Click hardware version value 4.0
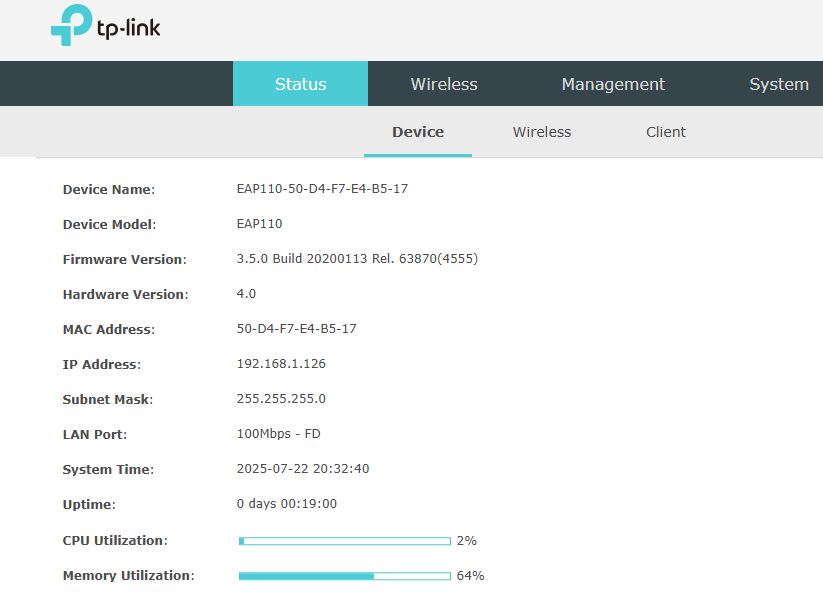Image resolution: width=823 pixels, height=592 pixels. point(246,293)
